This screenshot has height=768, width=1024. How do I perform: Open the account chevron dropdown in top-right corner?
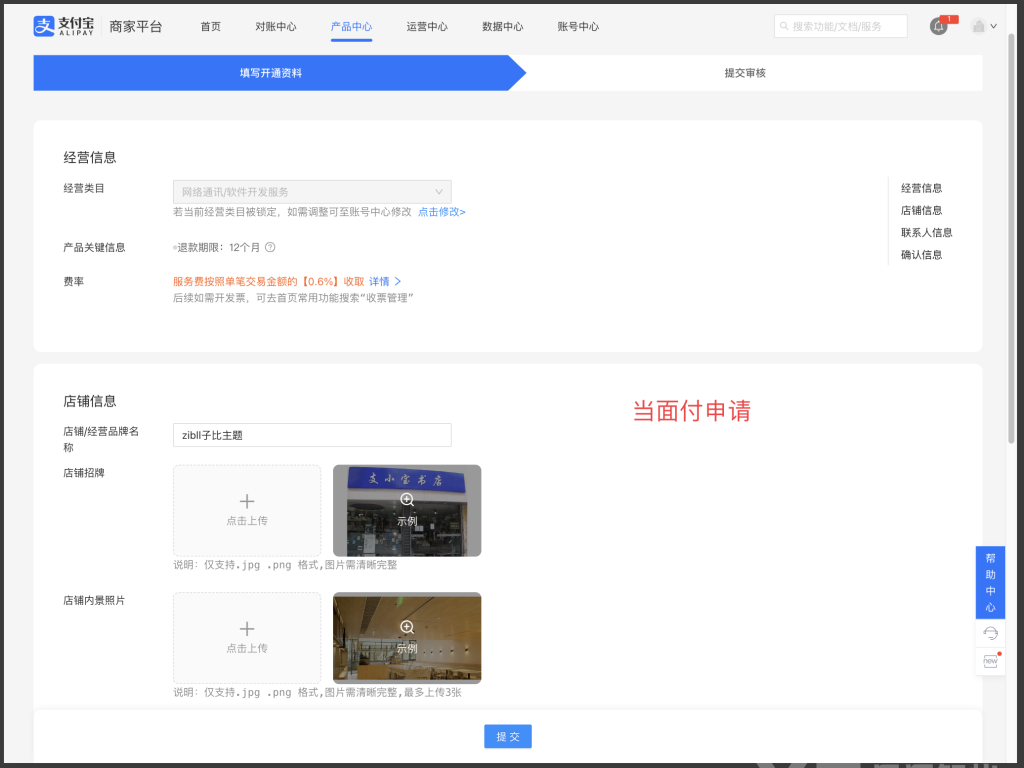pyautogui.click(x=996, y=27)
